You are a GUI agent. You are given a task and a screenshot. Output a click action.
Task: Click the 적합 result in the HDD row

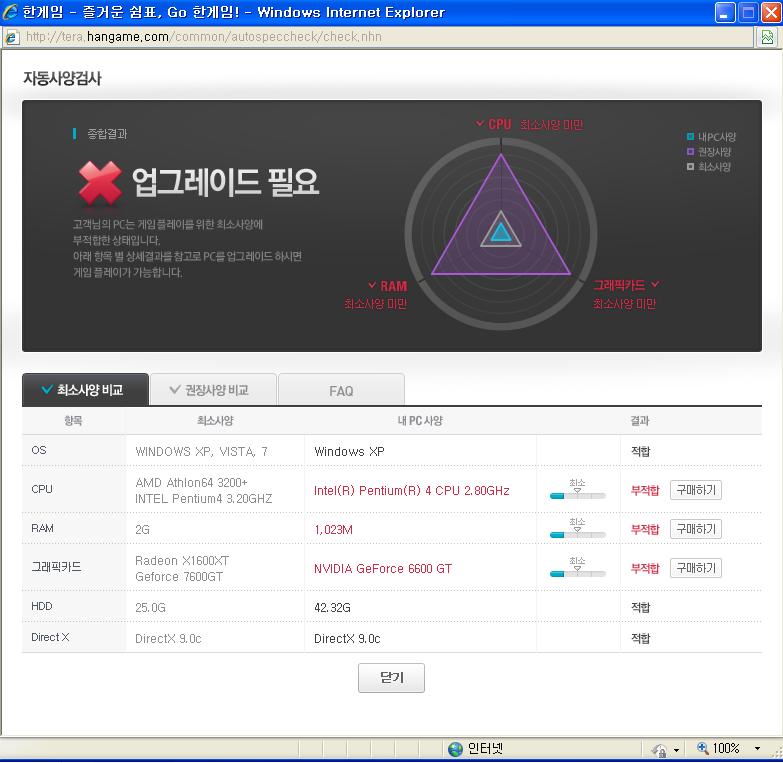641,607
